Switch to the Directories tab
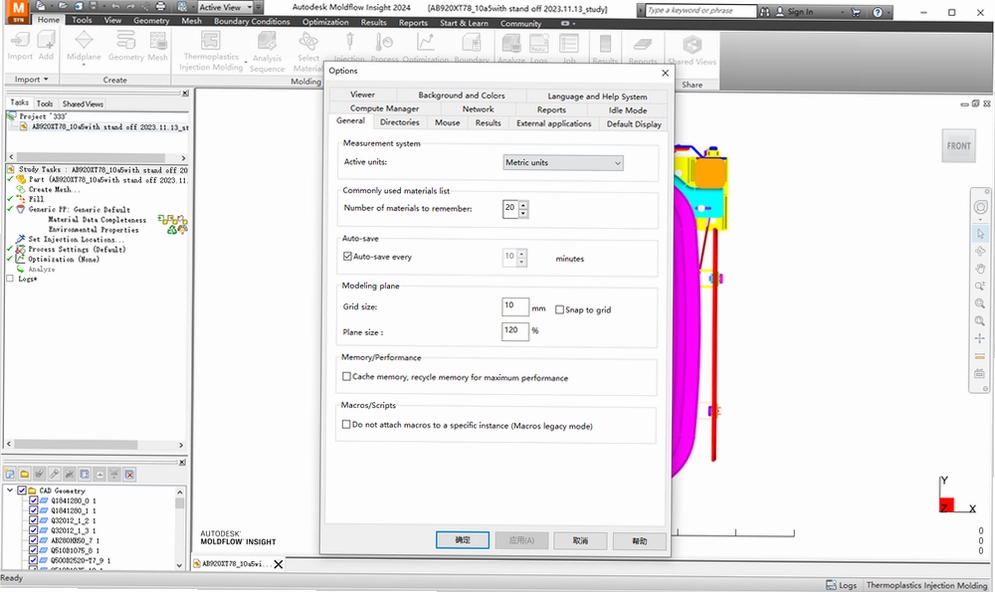The image size is (995, 592). point(399,122)
